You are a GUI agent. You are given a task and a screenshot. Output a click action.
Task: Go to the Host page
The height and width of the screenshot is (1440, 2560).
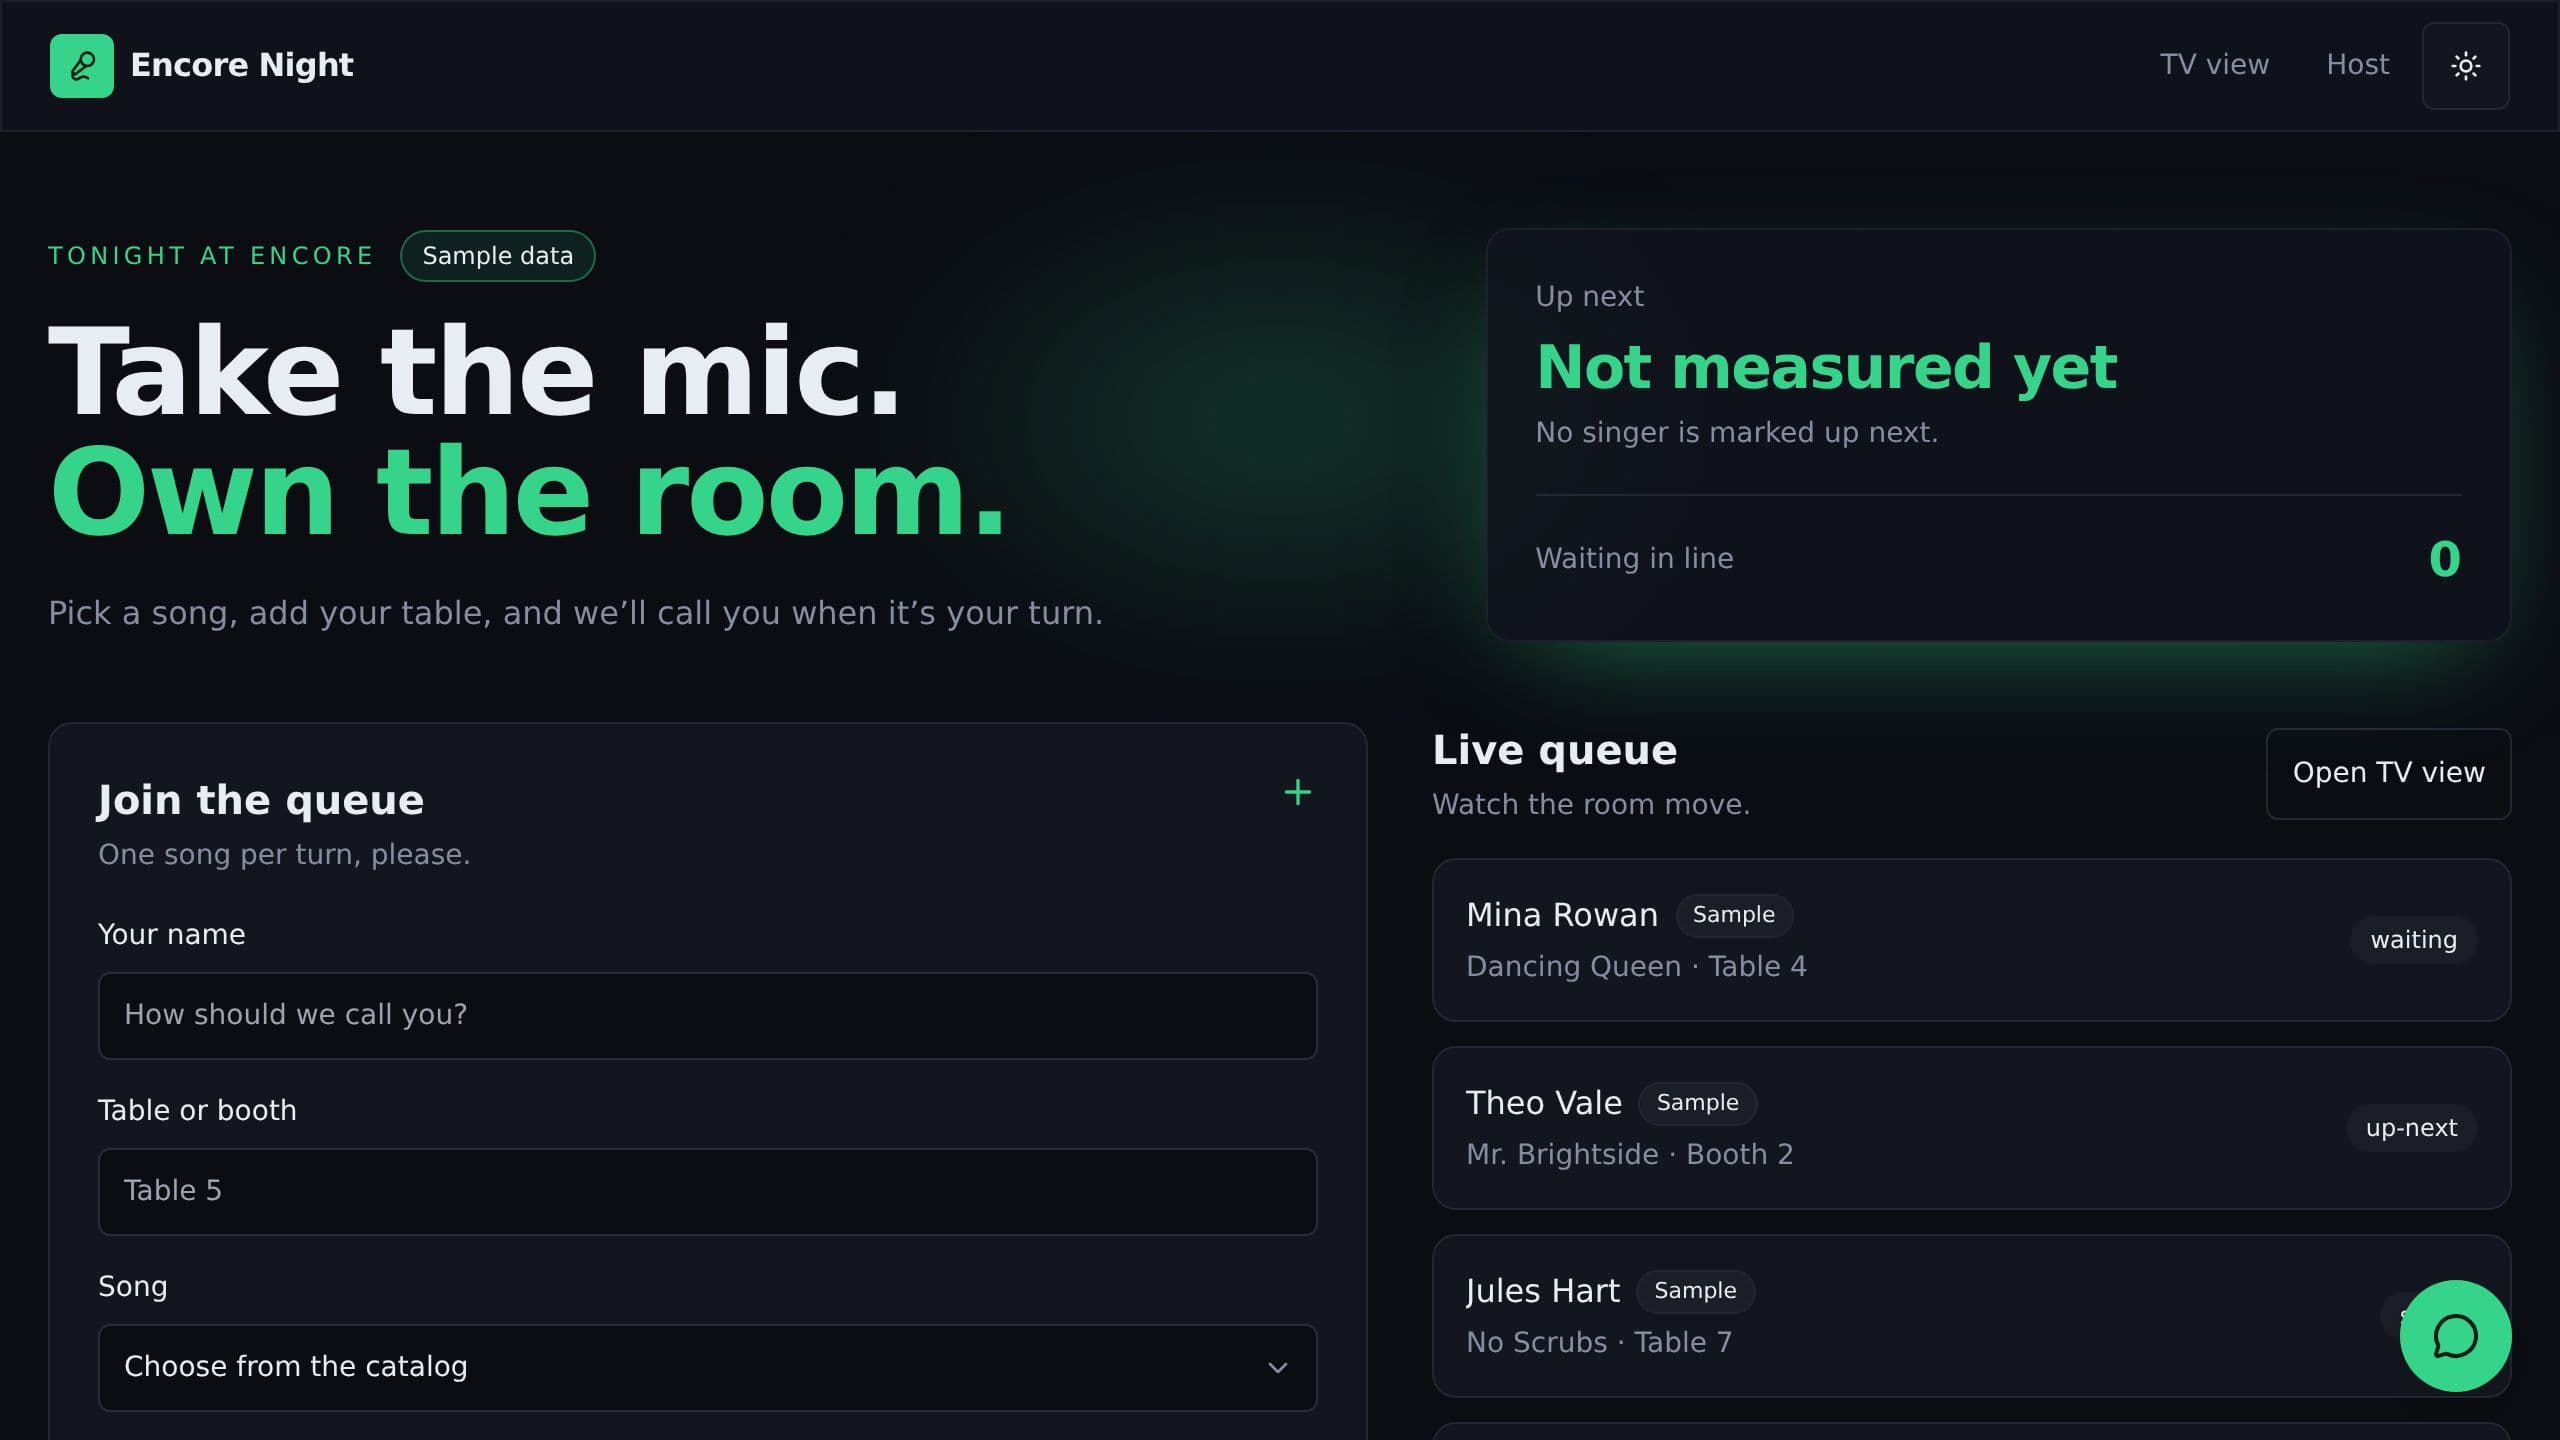point(2357,65)
